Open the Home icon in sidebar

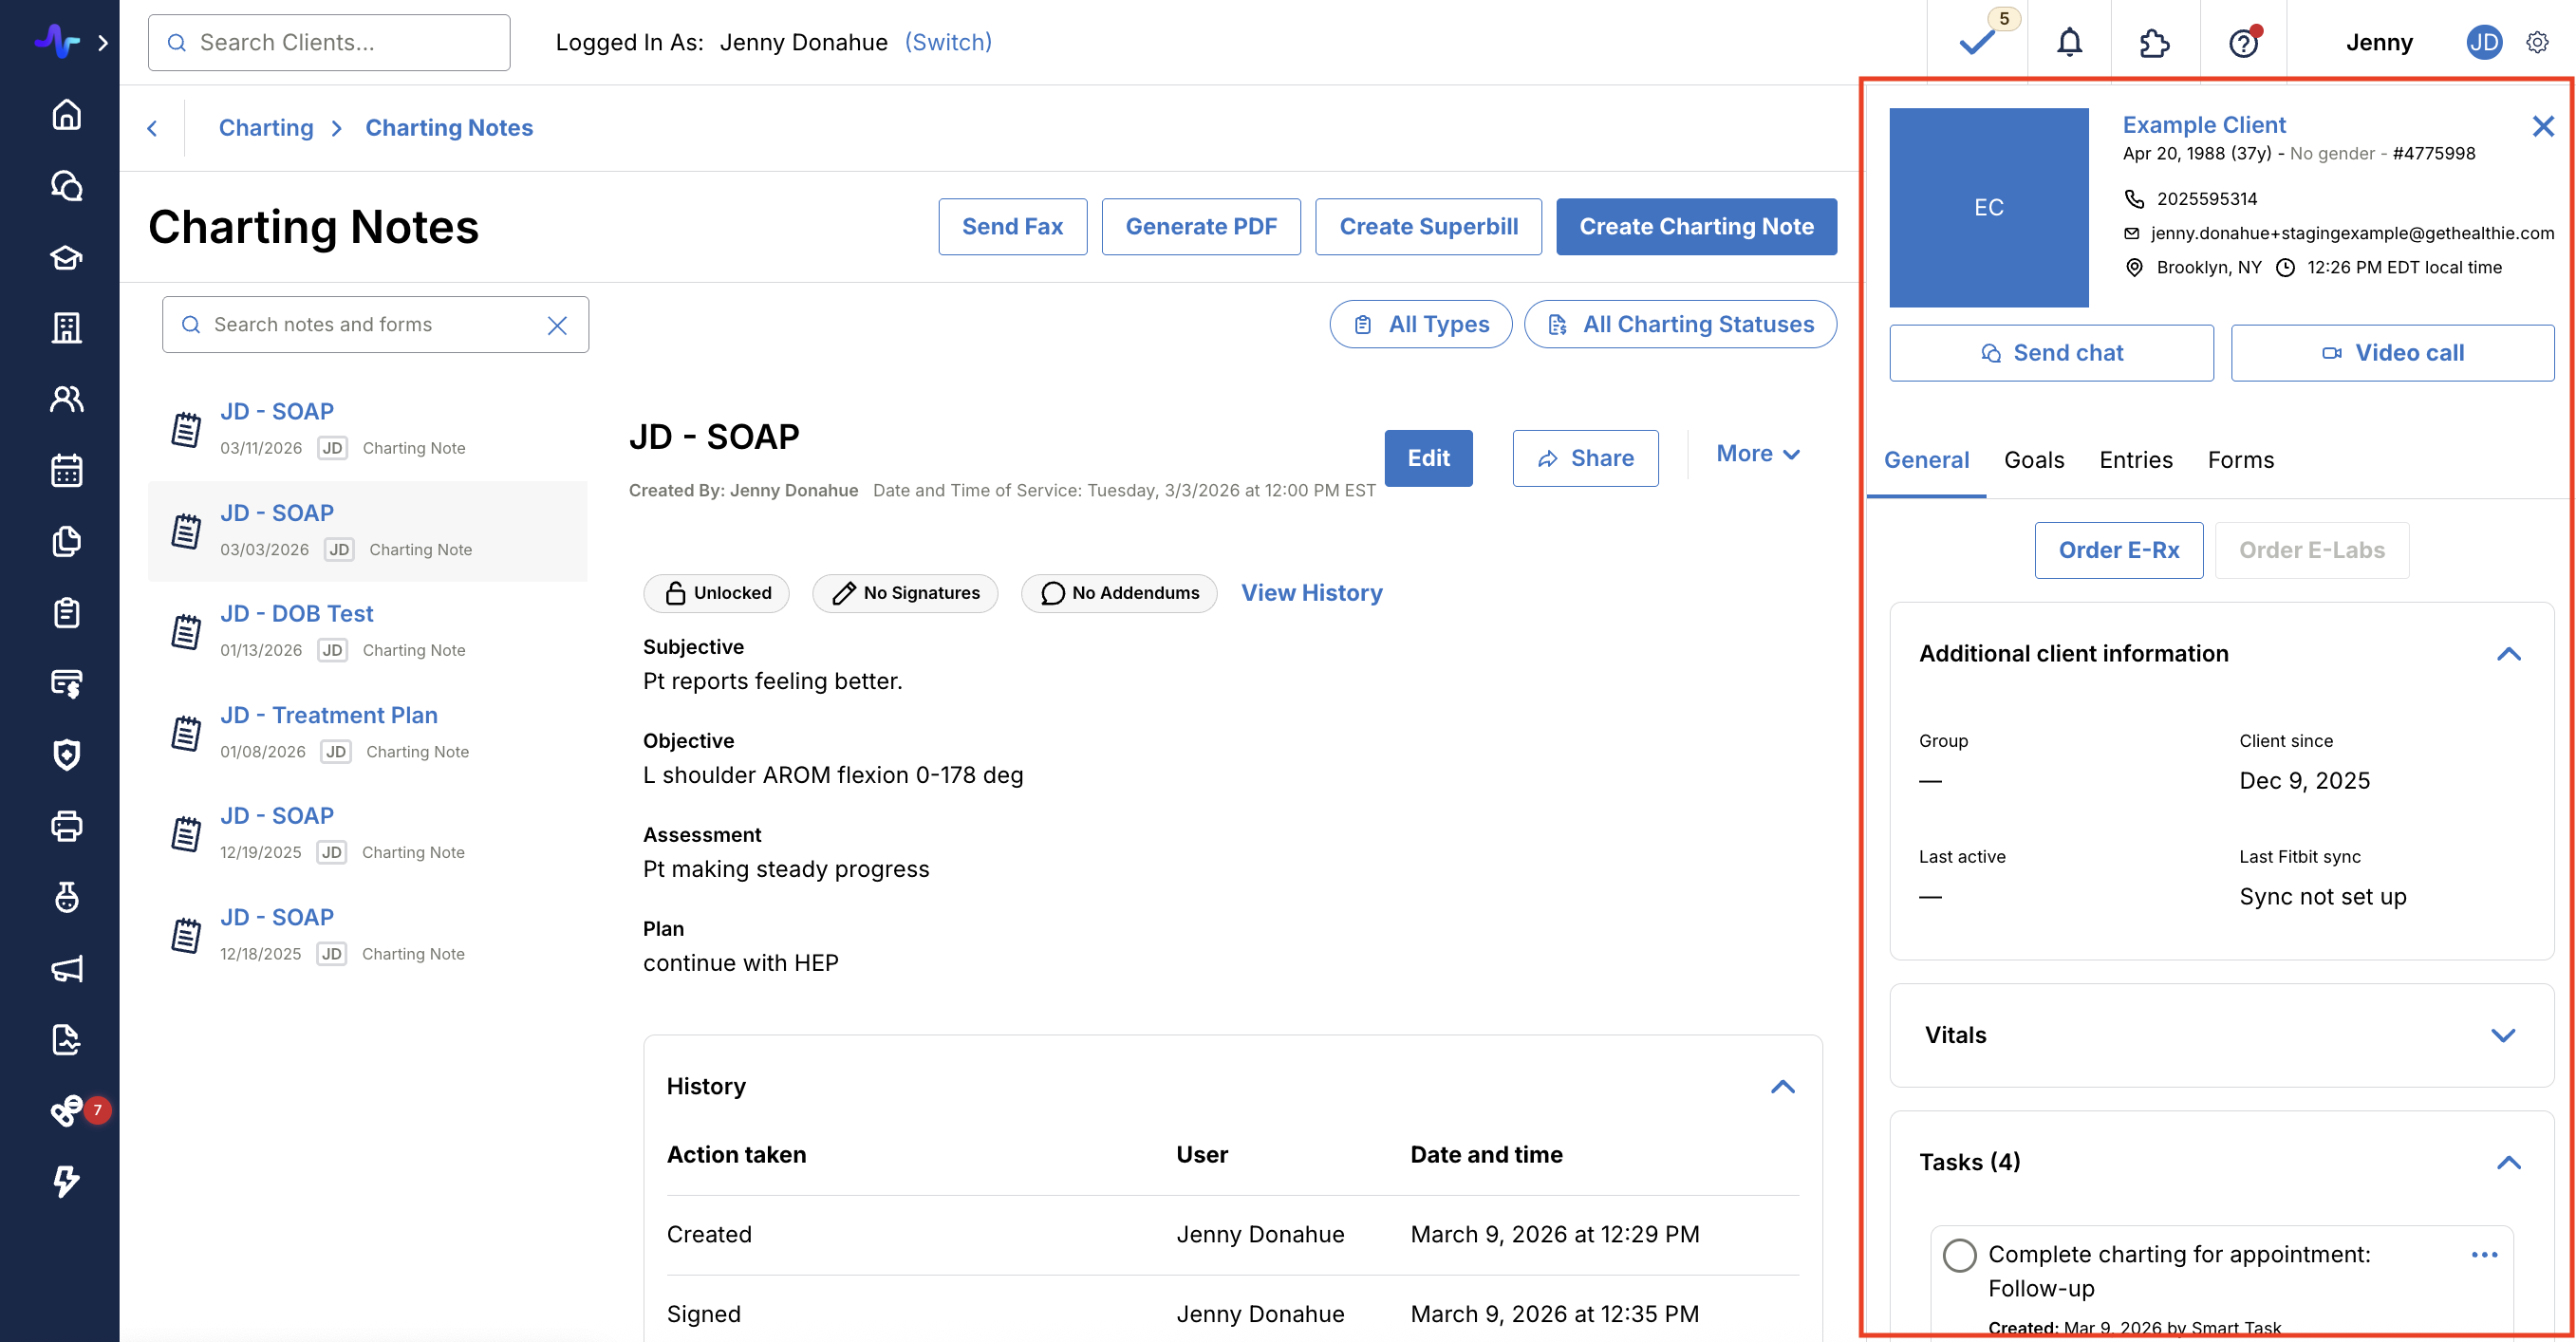66,115
